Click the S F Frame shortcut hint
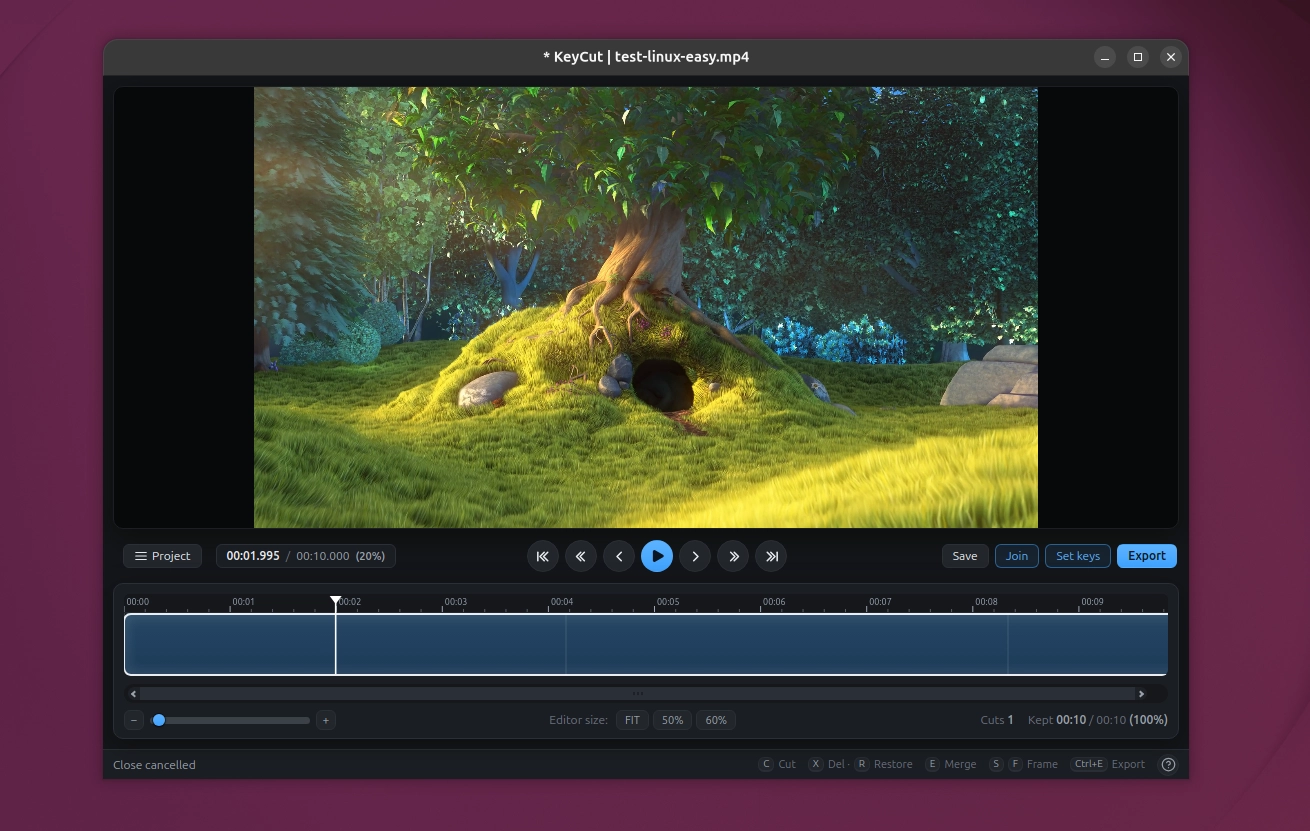 [1023, 764]
